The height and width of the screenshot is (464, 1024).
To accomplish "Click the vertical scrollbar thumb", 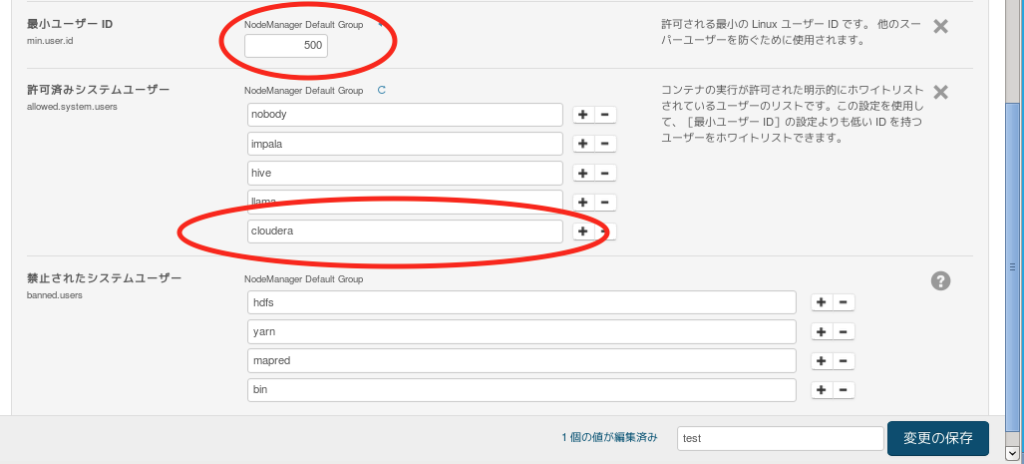I will tap(1012, 269).
